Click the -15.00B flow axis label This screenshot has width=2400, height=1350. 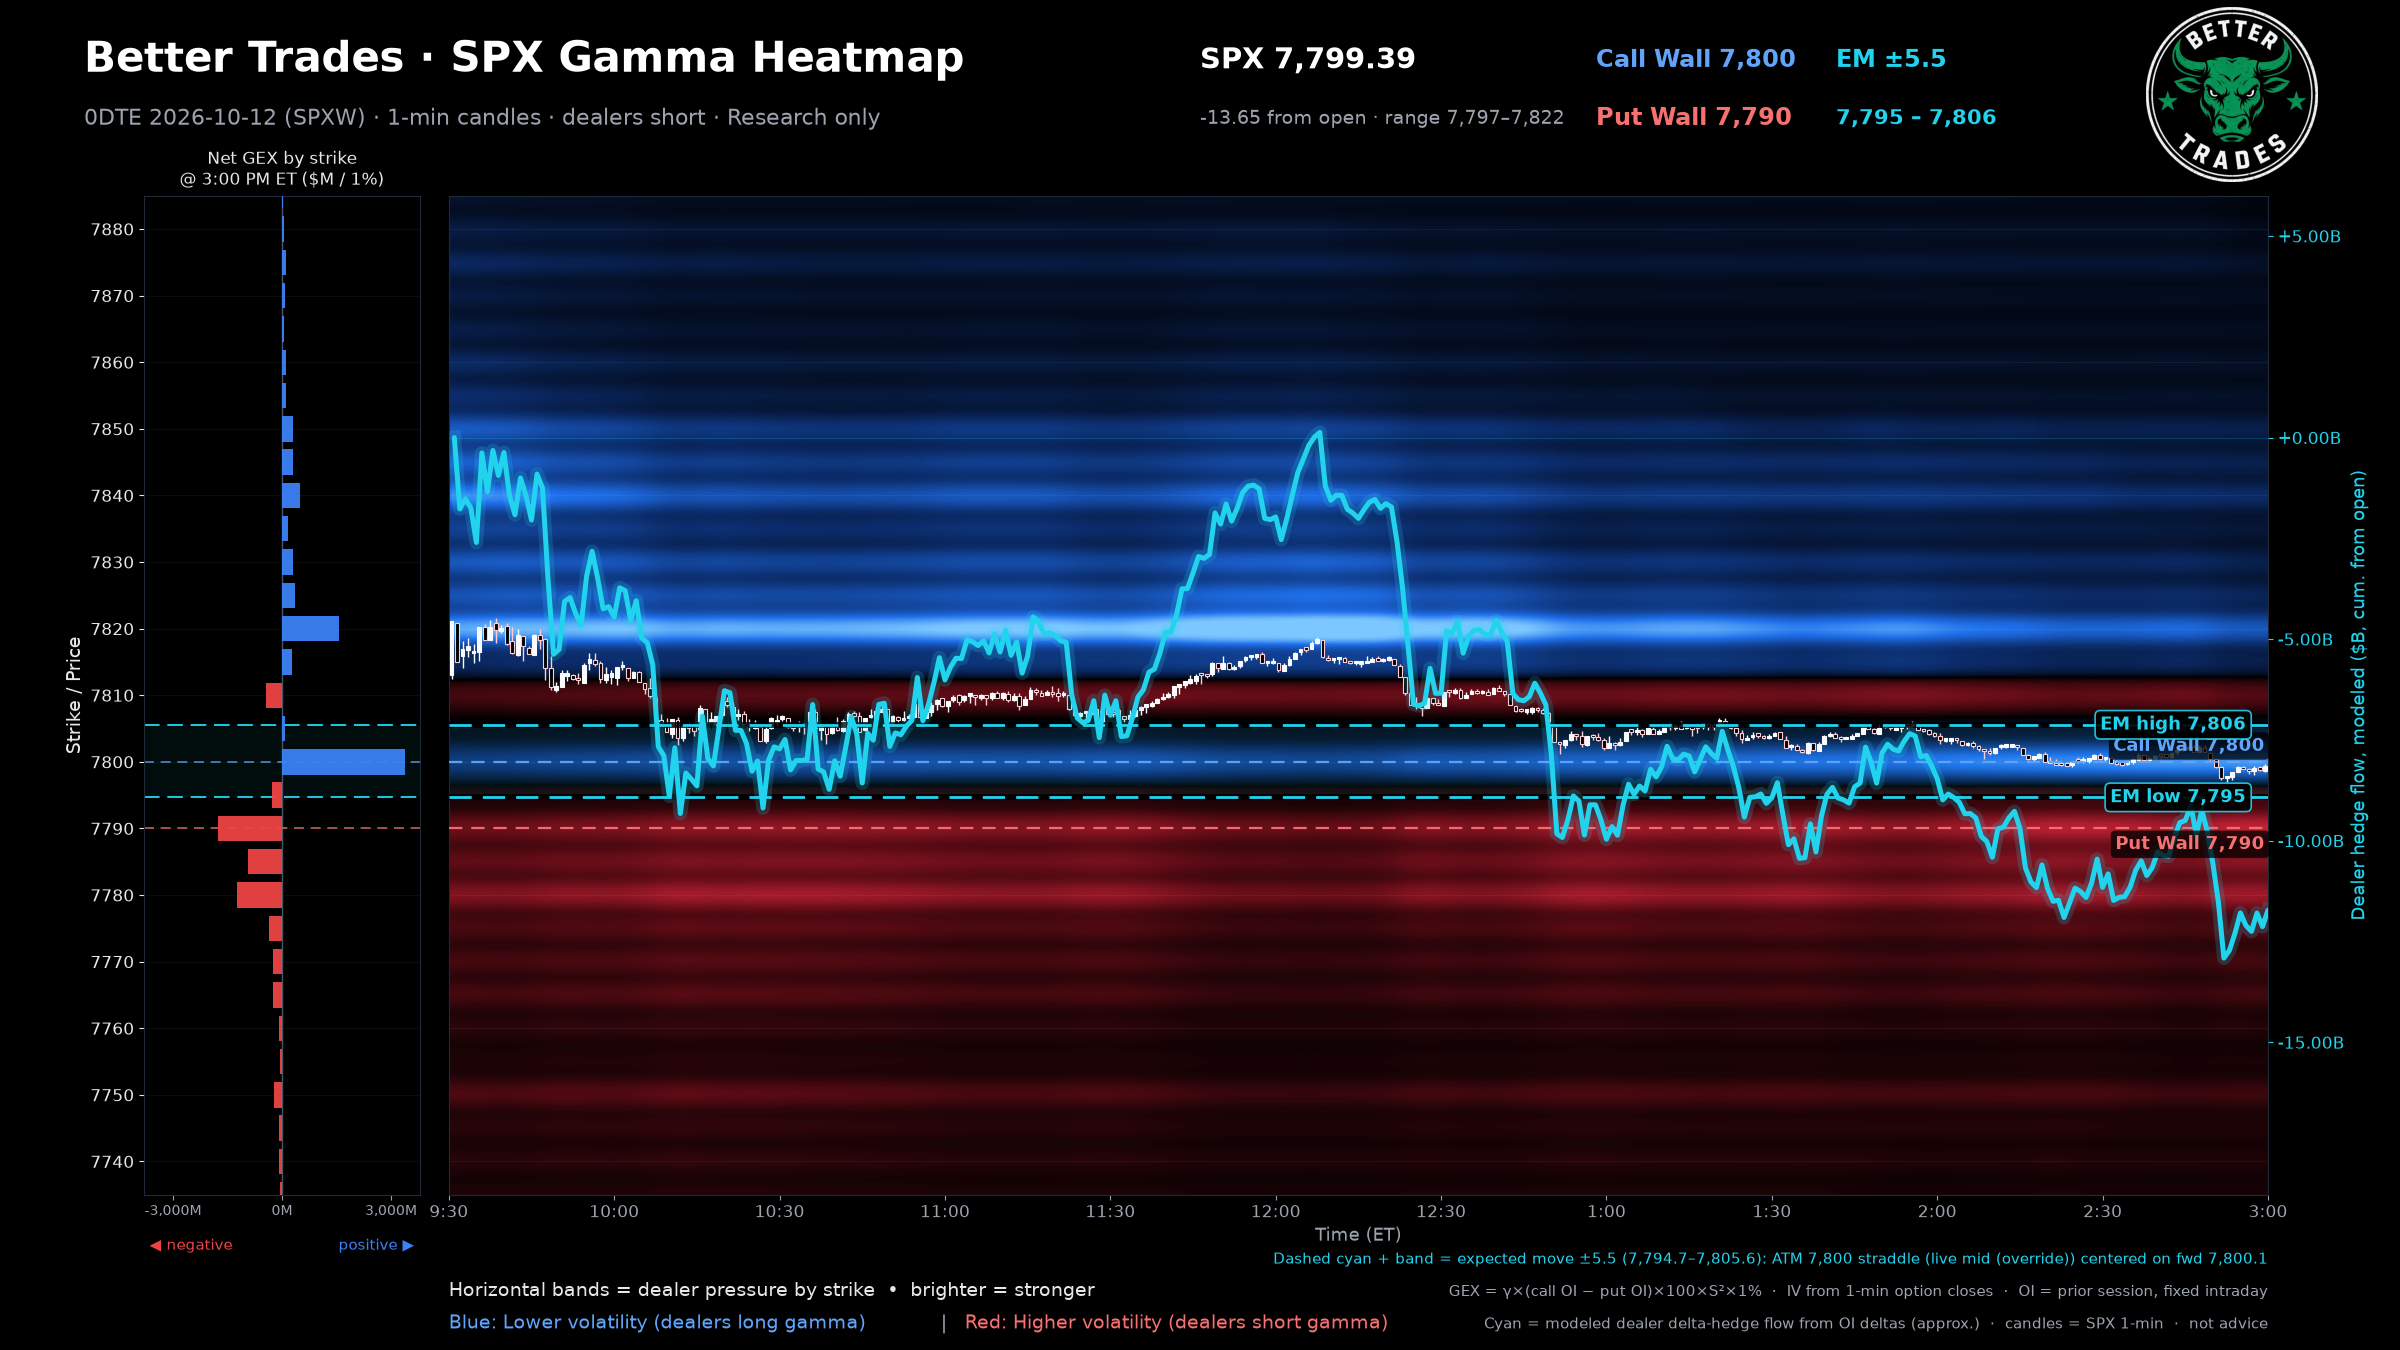(2311, 1043)
